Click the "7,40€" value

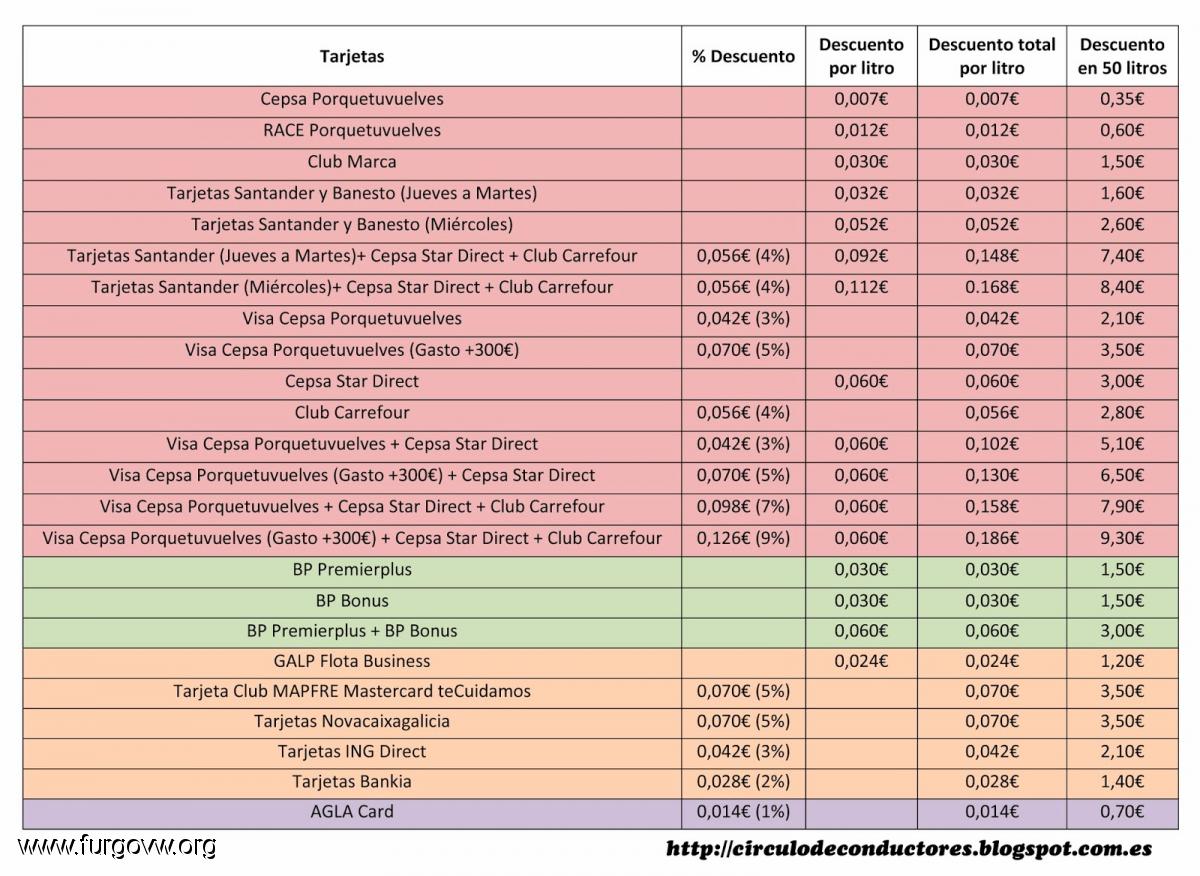(1122, 256)
